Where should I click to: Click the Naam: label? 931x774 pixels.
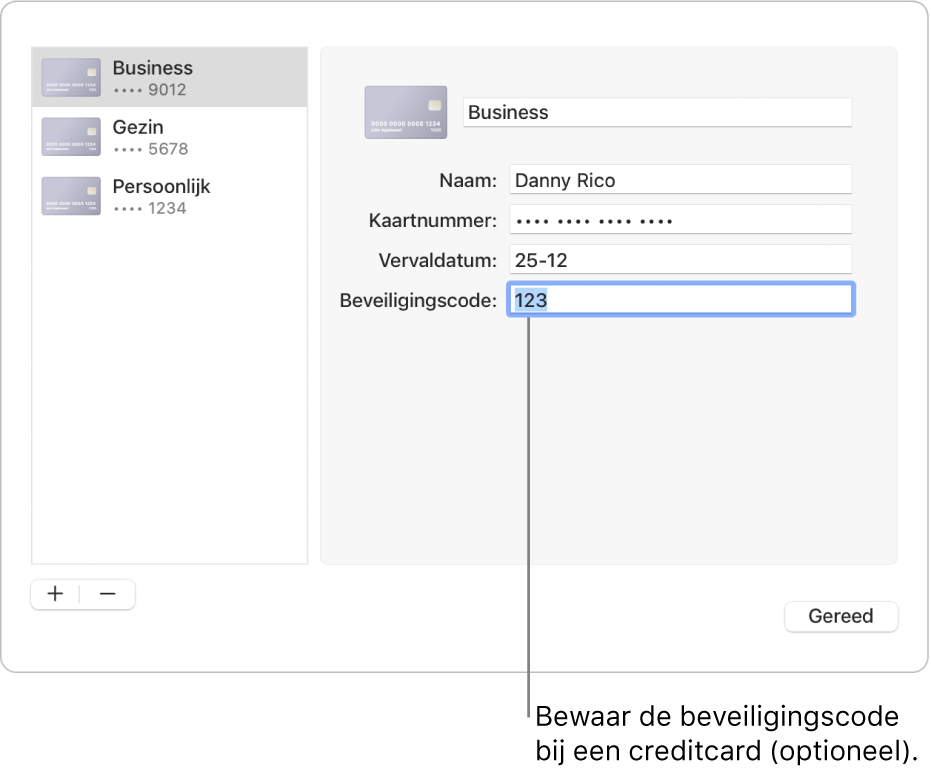tap(468, 180)
